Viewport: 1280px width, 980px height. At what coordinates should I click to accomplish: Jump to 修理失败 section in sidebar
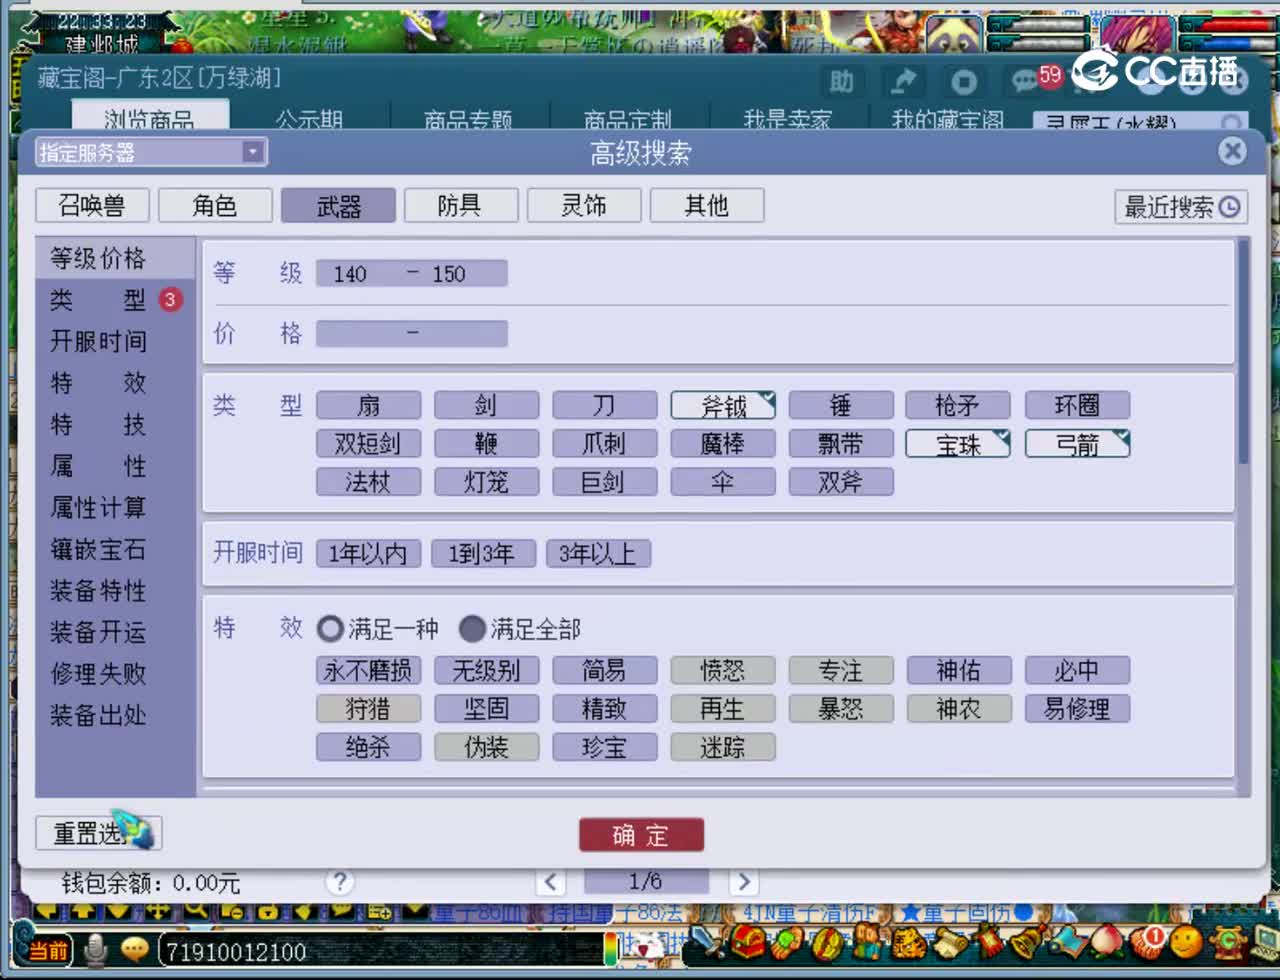115,674
